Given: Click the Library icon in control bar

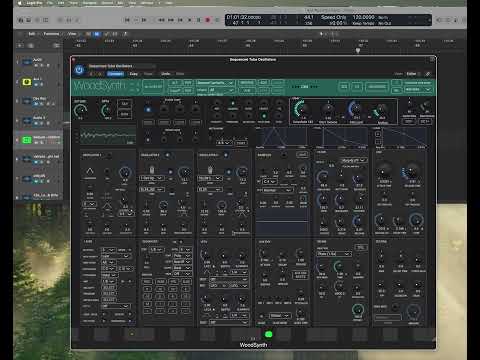Looking at the screenshot, I should coord(21,20).
